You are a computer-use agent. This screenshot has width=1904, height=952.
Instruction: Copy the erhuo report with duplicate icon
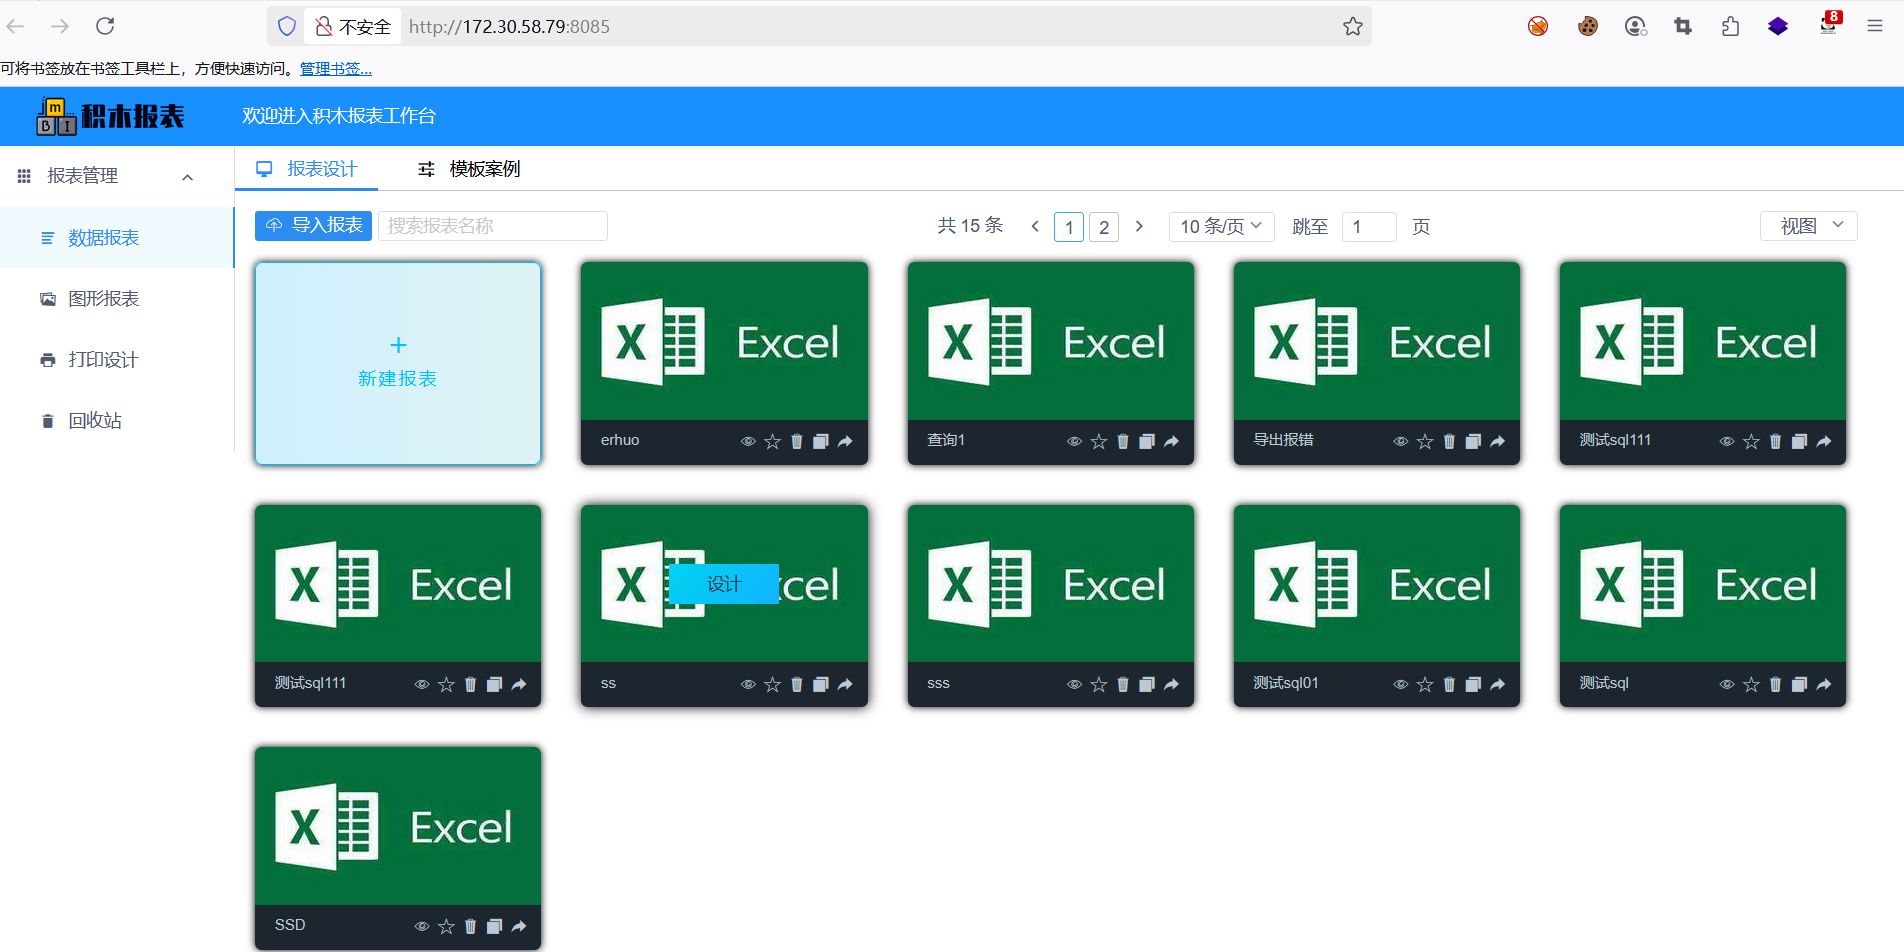[821, 442]
